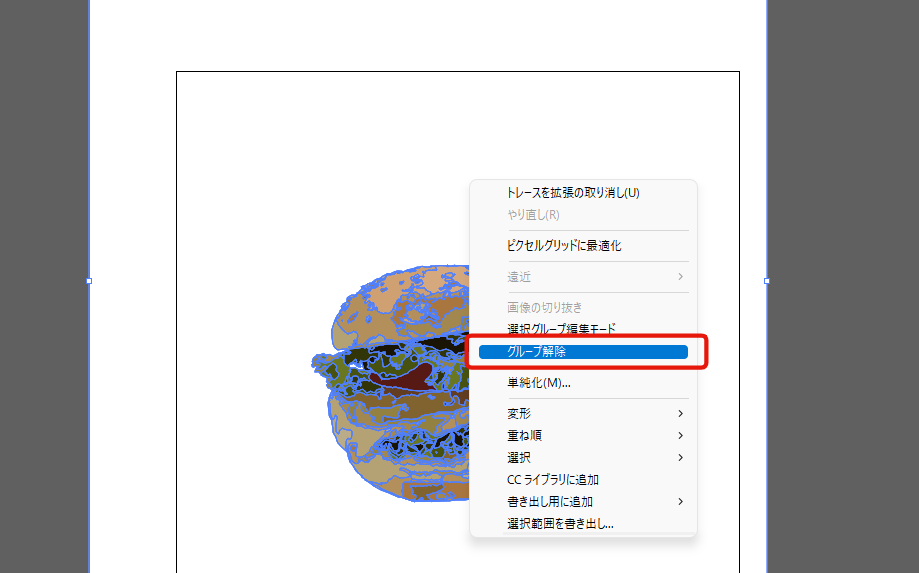Click the chevron arrow beside 変形
919x573 pixels.
click(680, 414)
